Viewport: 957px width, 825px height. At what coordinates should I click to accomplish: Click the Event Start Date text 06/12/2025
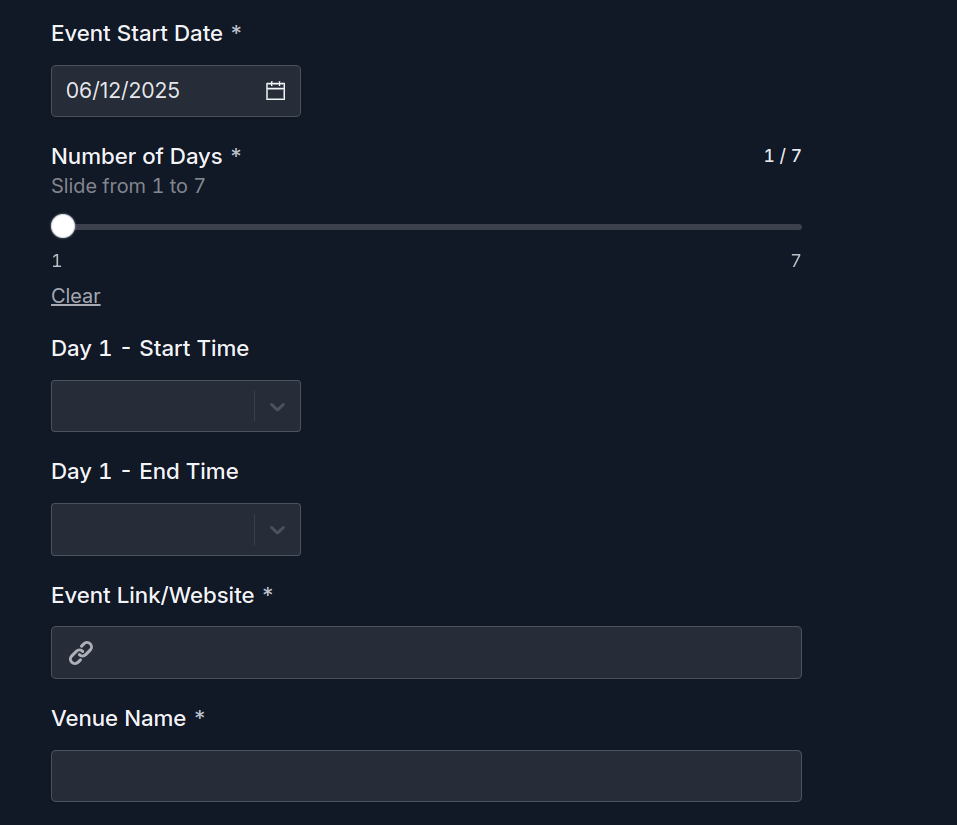click(123, 91)
